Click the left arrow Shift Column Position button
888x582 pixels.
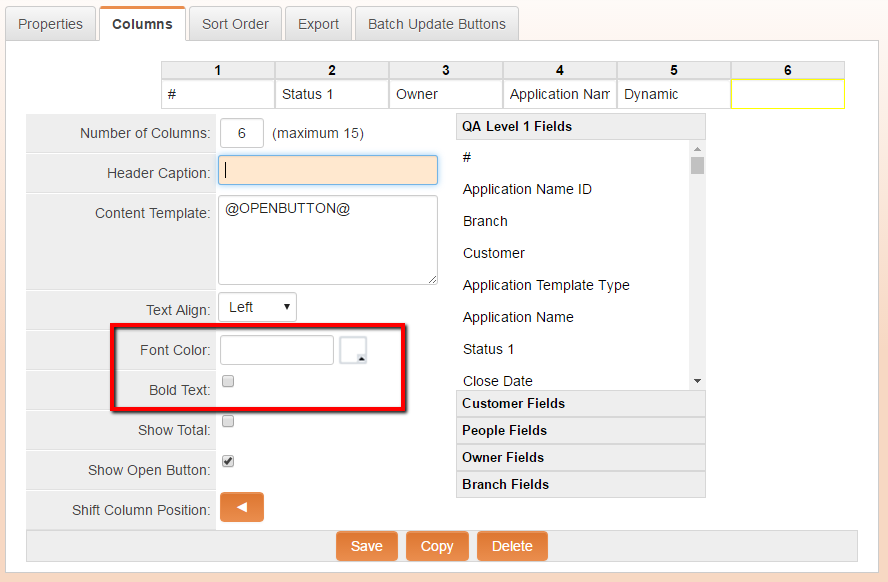click(x=241, y=507)
